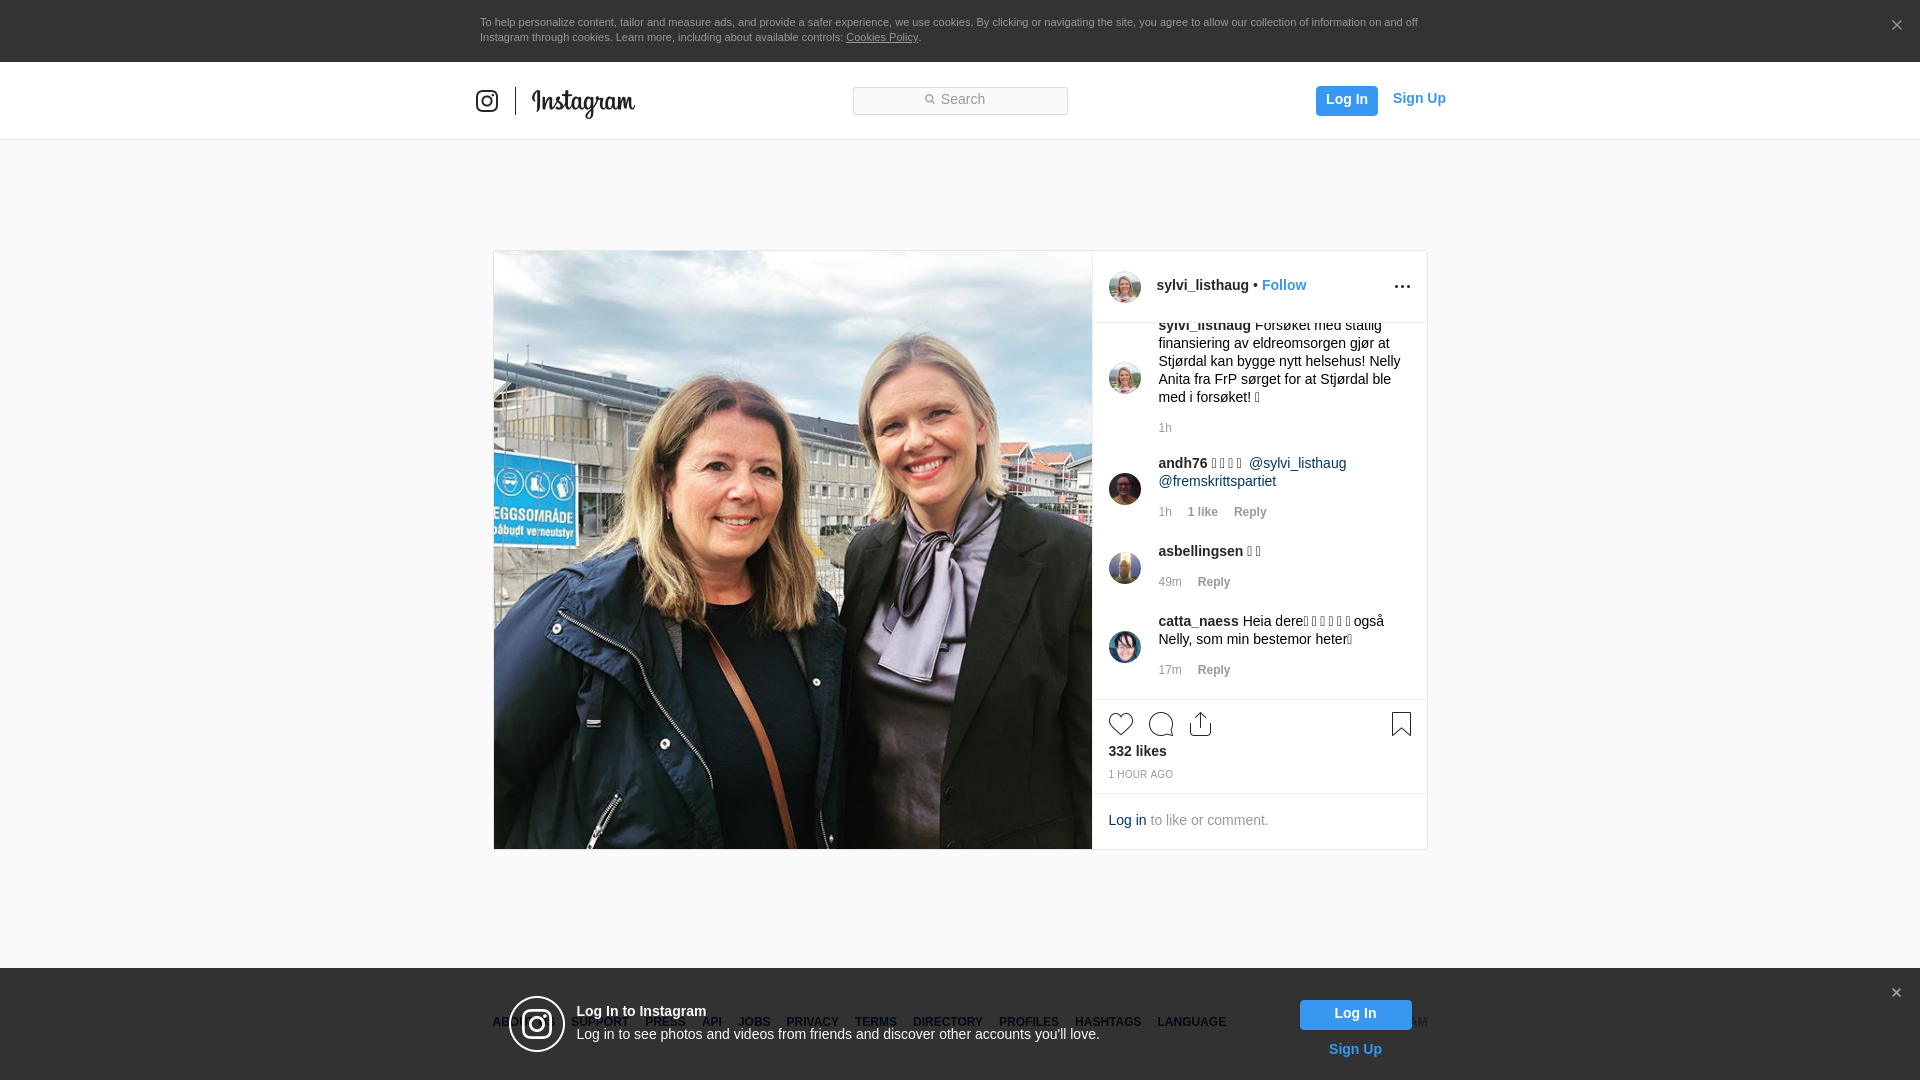
Task: Open asbellingsen profile picture
Action: (1125, 568)
